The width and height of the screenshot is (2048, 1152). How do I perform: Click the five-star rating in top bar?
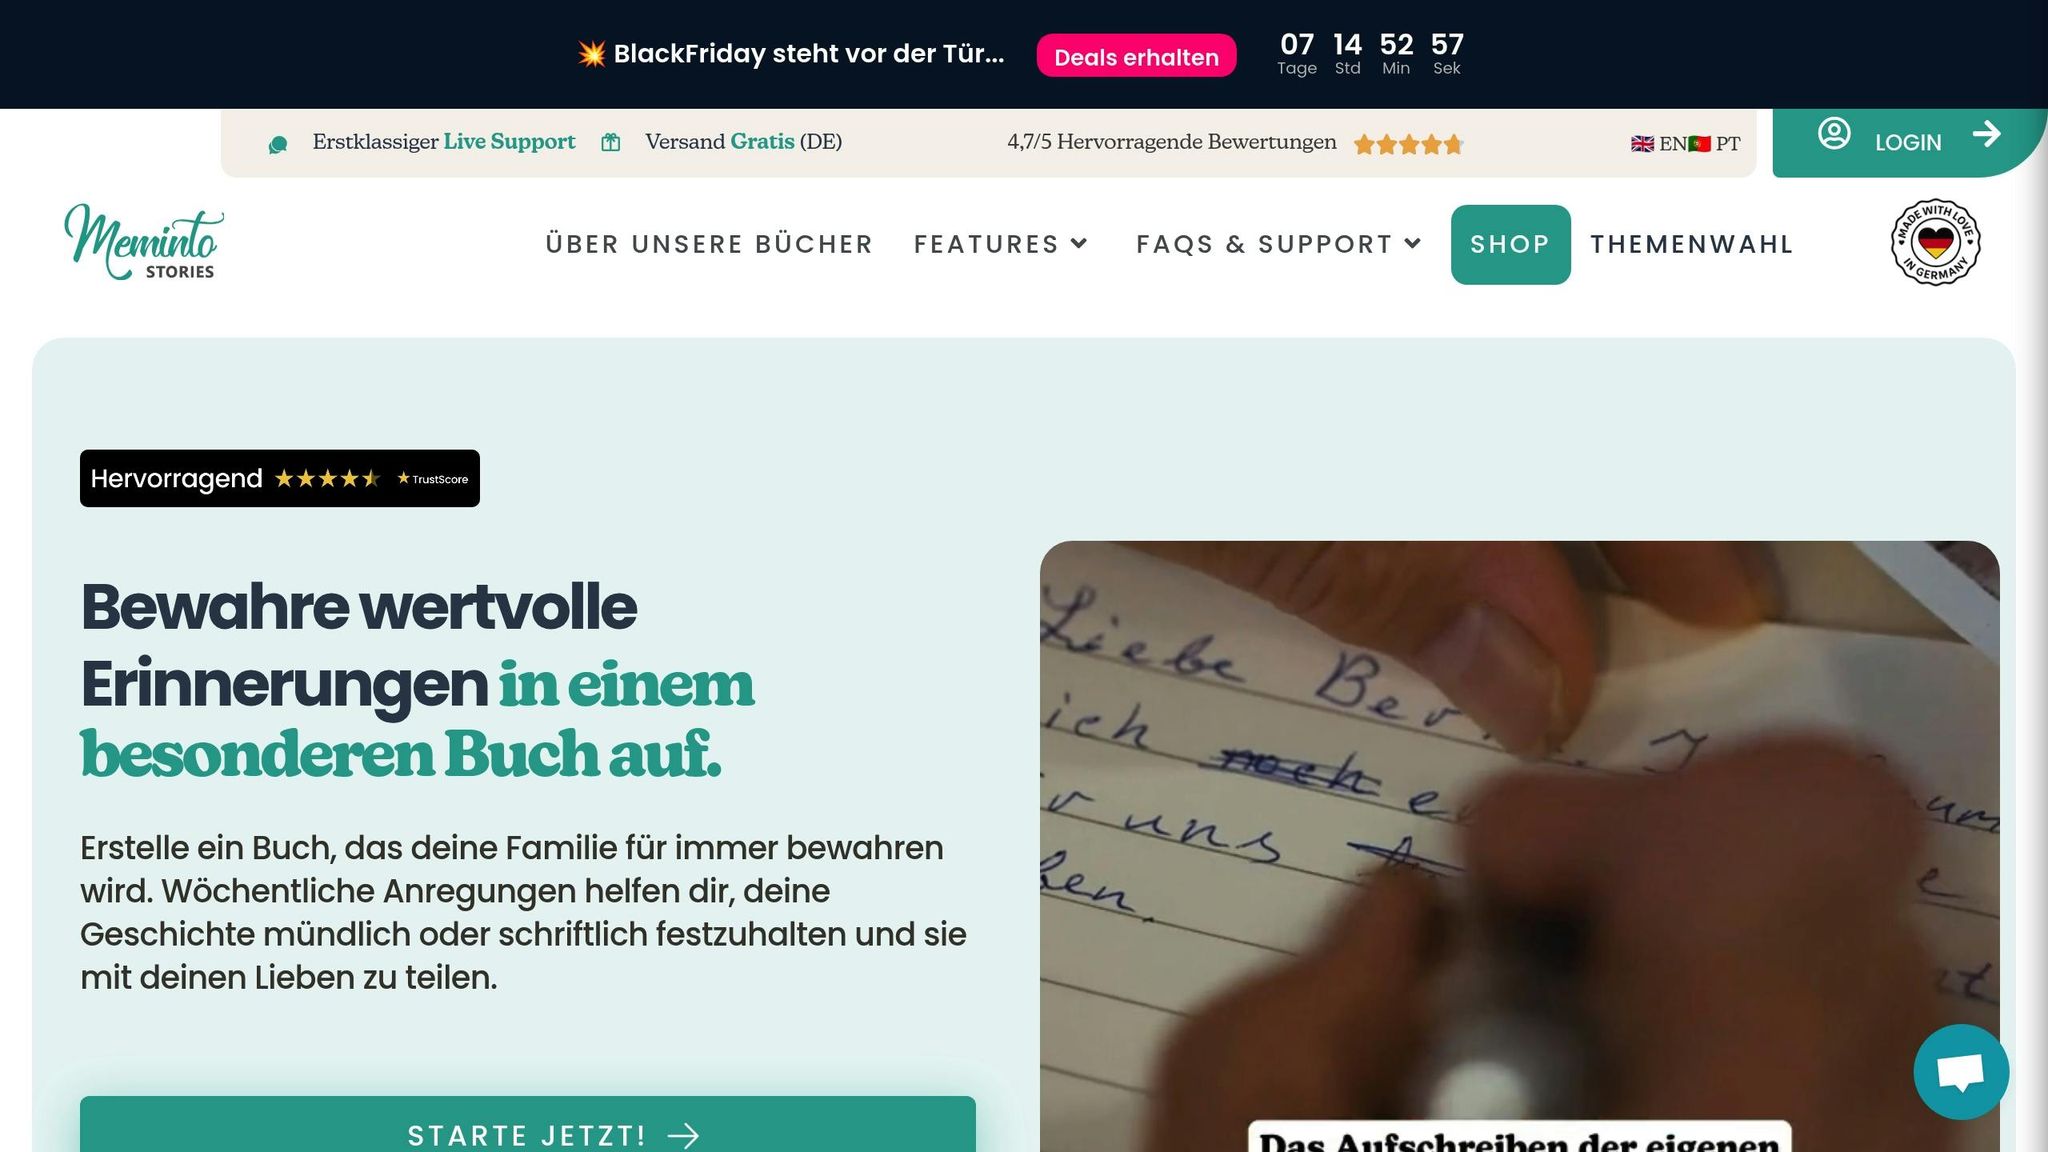[1408, 145]
